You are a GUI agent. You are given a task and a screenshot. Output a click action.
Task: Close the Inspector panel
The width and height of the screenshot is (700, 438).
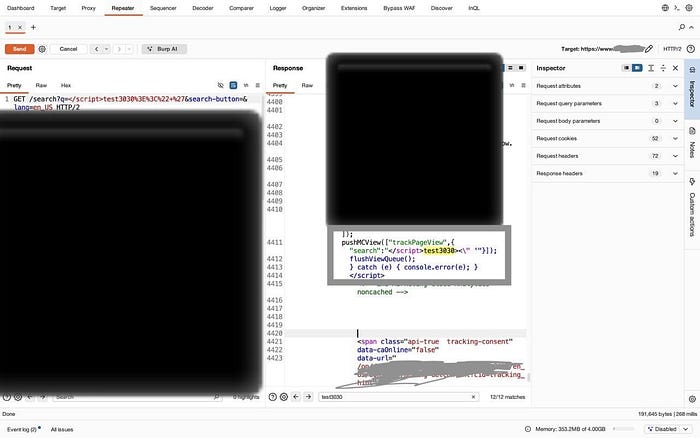675,68
